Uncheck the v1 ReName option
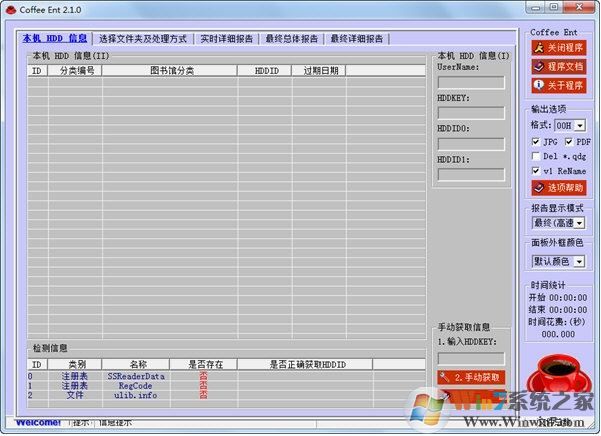This screenshot has width=601, height=436. [x=536, y=171]
